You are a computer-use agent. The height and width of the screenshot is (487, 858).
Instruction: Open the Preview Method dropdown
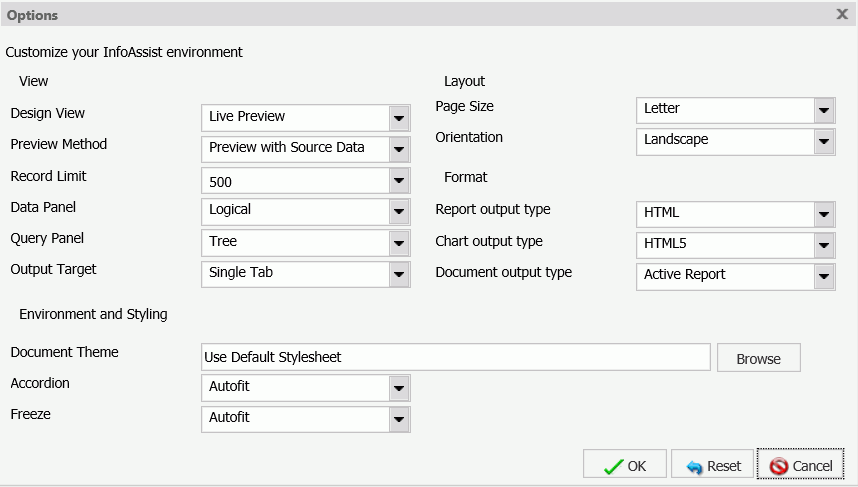click(305, 149)
